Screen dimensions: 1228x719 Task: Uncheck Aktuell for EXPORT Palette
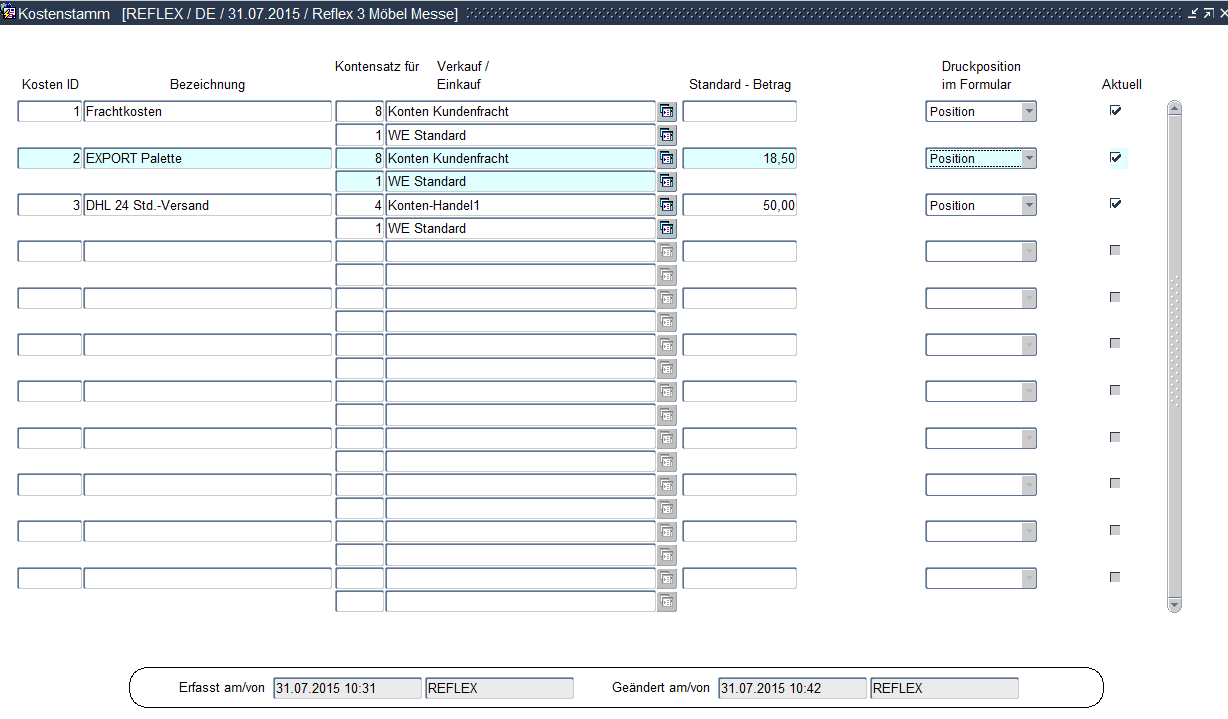point(1115,158)
